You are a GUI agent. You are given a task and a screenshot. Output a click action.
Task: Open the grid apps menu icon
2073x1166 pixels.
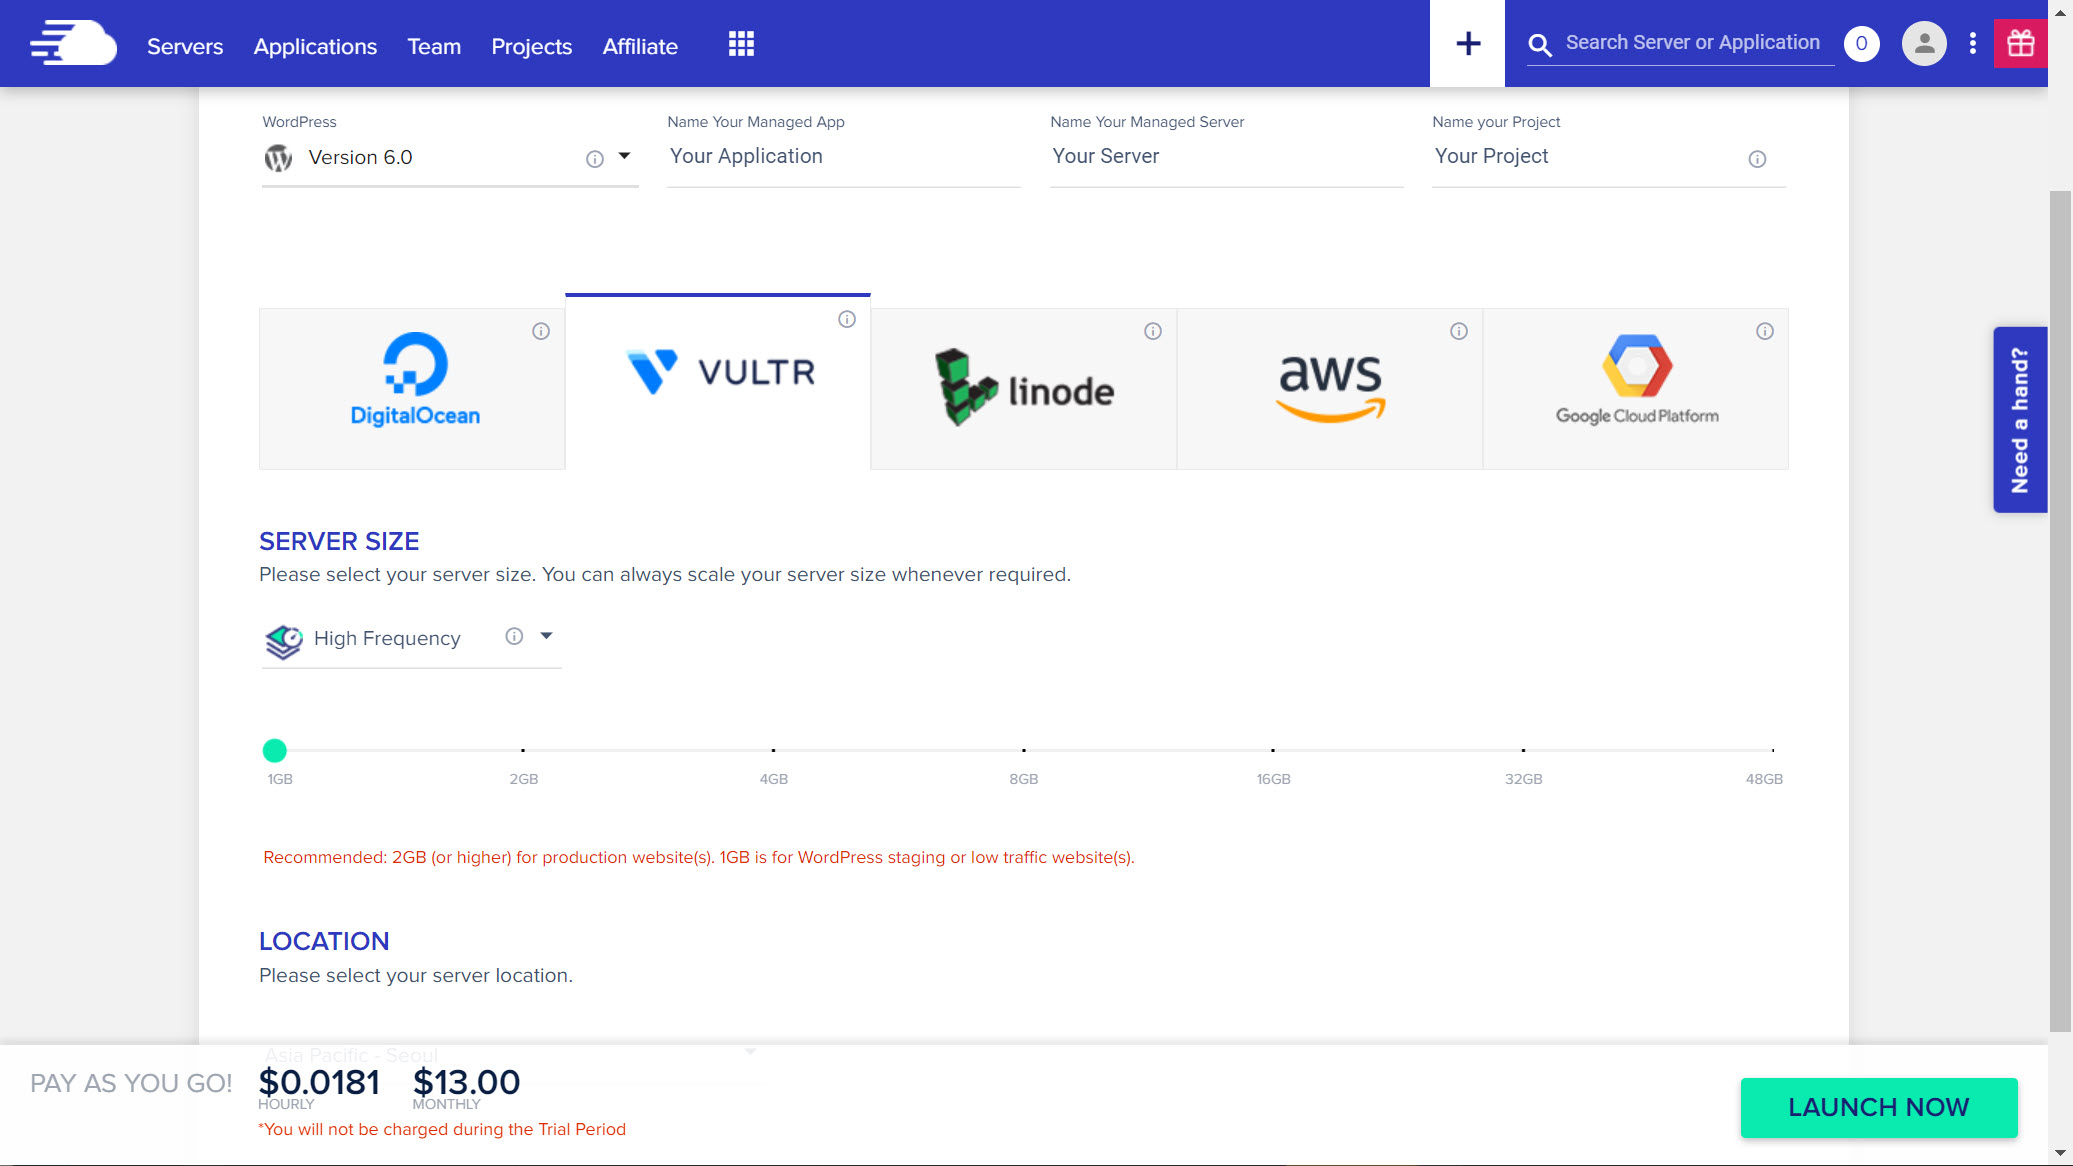[x=741, y=44]
